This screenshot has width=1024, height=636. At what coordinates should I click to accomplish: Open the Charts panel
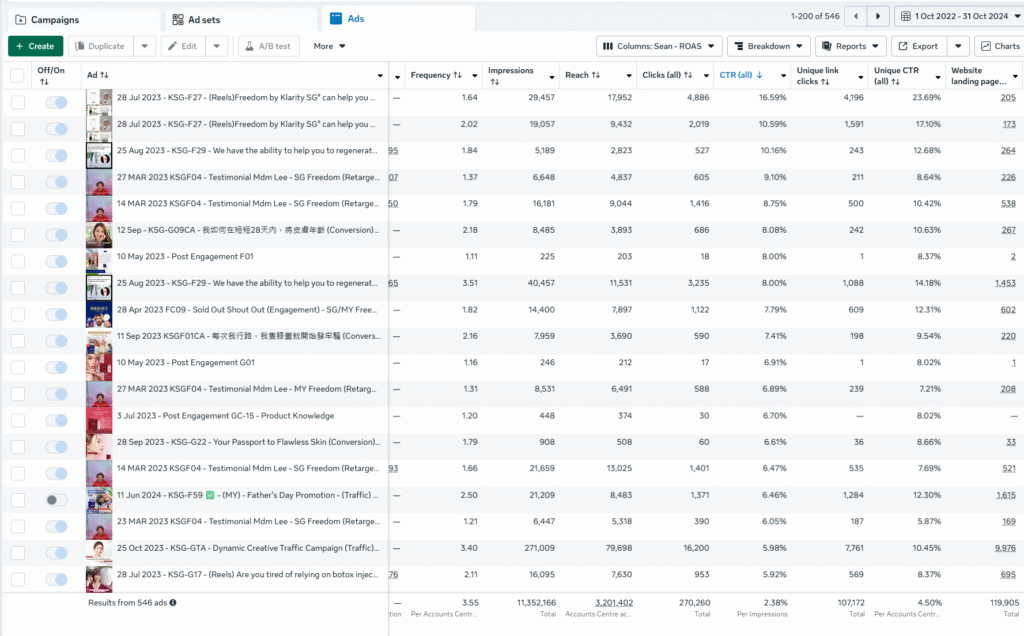click(998, 45)
